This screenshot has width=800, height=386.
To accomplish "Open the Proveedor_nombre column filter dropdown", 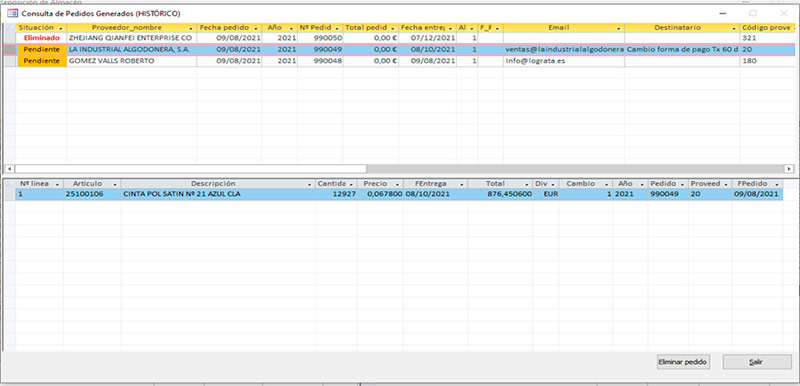I will coord(191,28).
